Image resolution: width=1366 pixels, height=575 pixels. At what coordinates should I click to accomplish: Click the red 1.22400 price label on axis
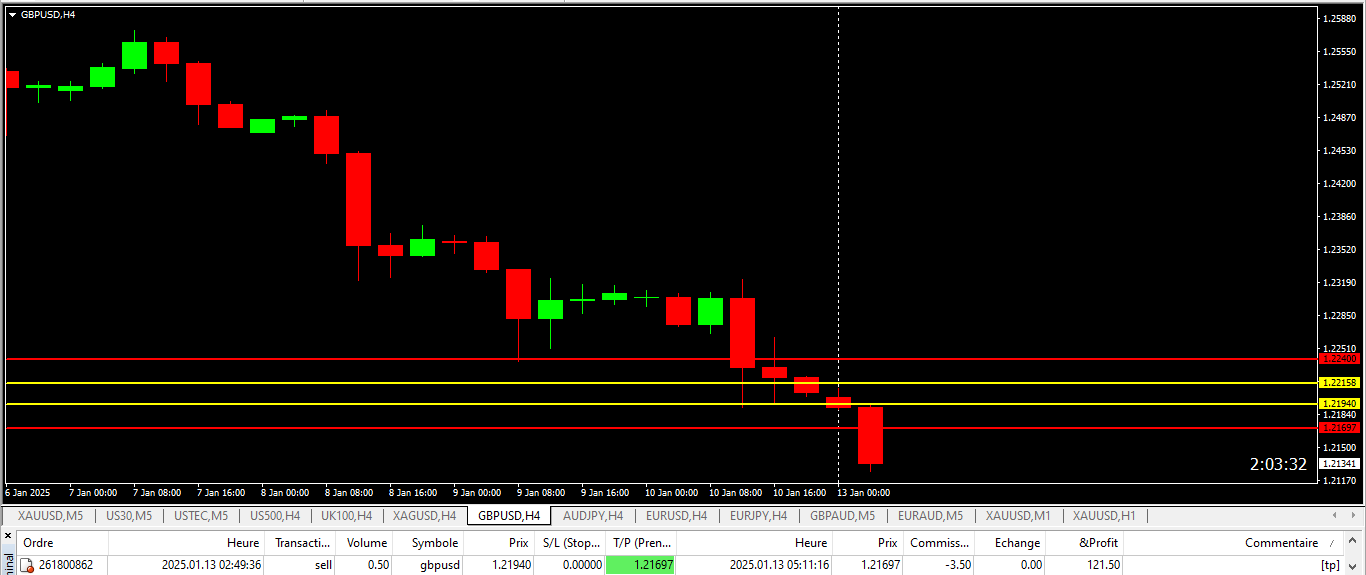point(1339,358)
